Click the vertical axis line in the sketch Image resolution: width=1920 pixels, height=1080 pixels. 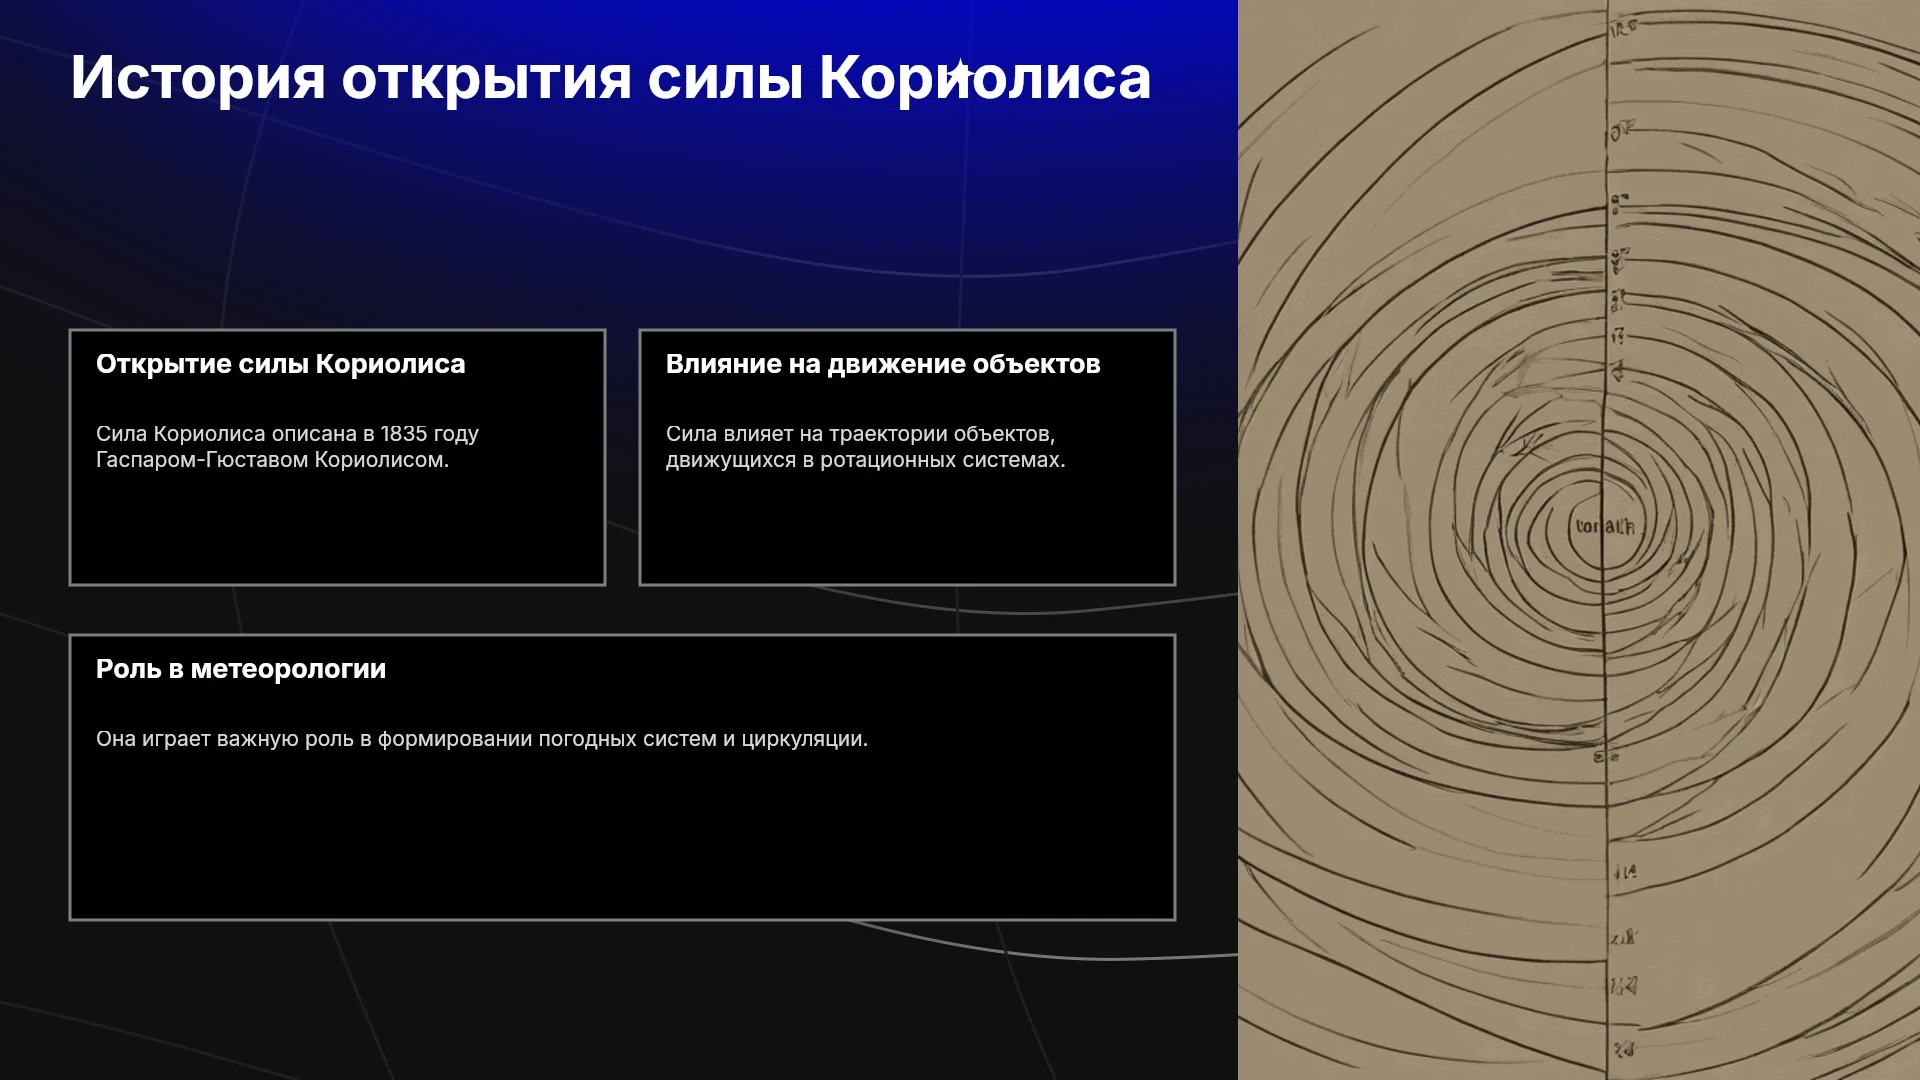click(1606, 650)
